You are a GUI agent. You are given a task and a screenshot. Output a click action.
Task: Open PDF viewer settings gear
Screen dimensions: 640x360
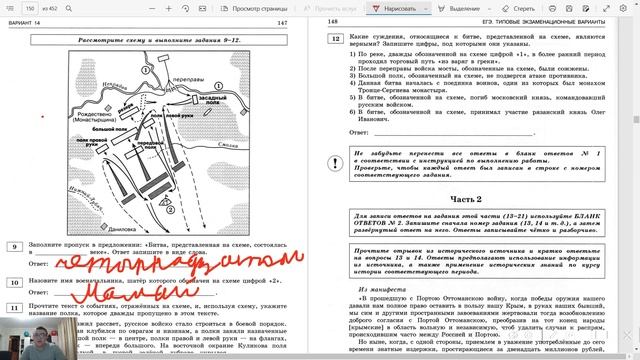[623, 8]
